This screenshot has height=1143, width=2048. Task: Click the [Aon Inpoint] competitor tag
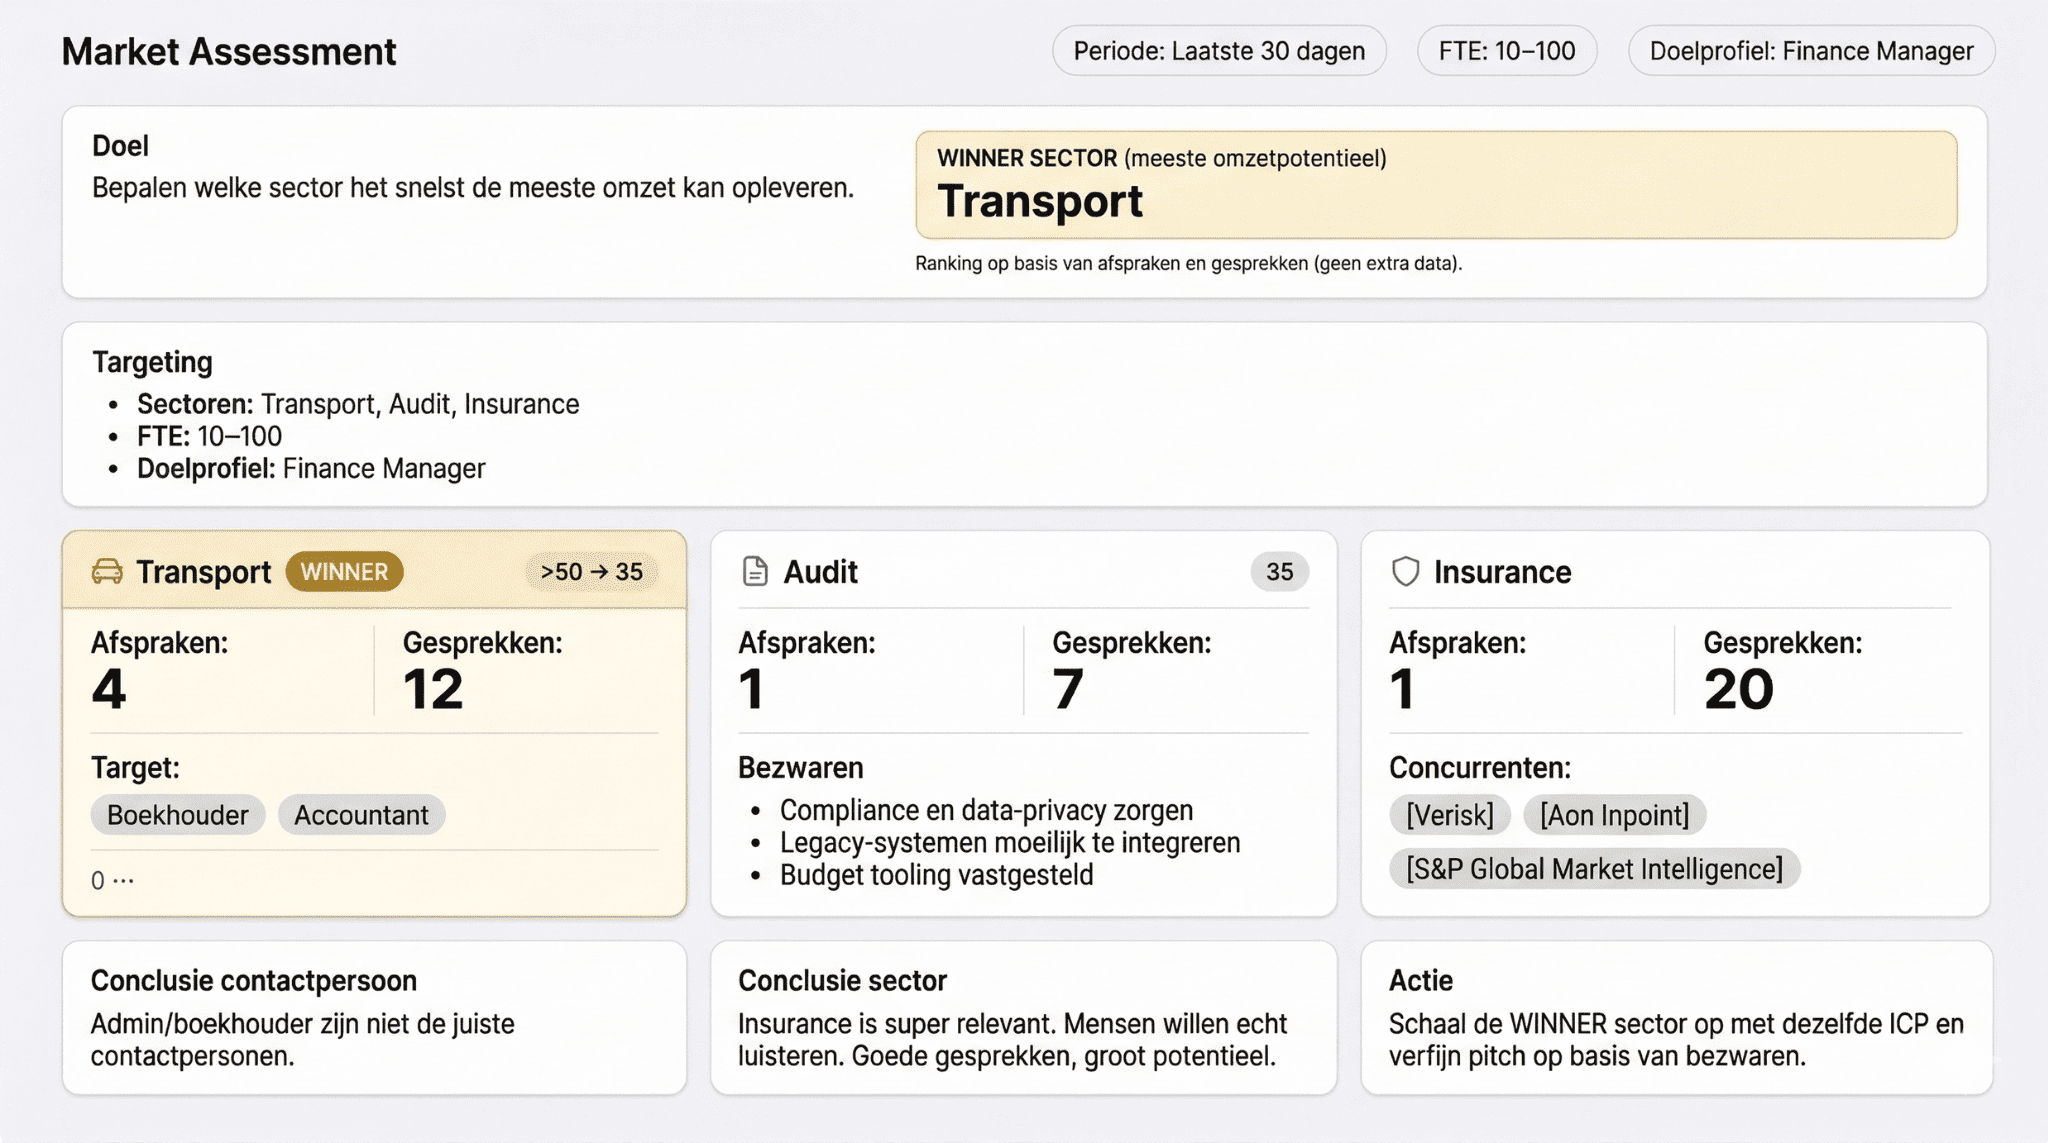pyautogui.click(x=1614, y=815)
